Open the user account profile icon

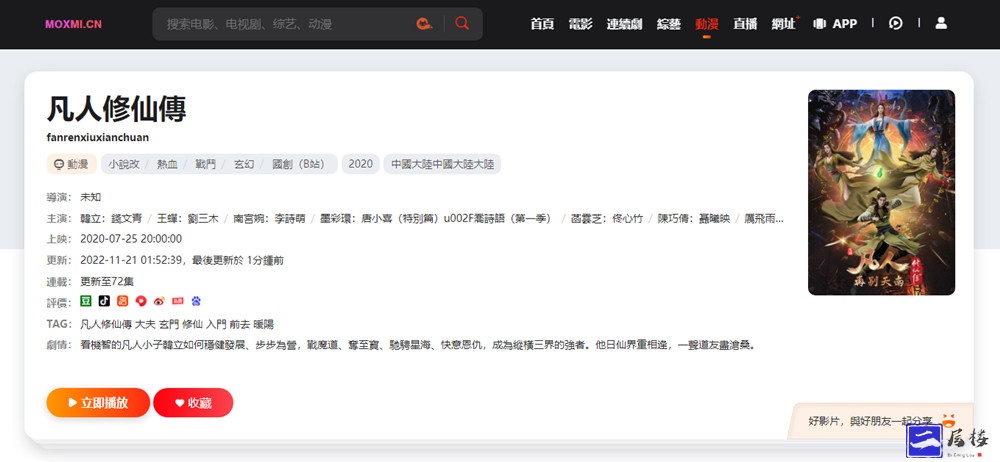940,23
